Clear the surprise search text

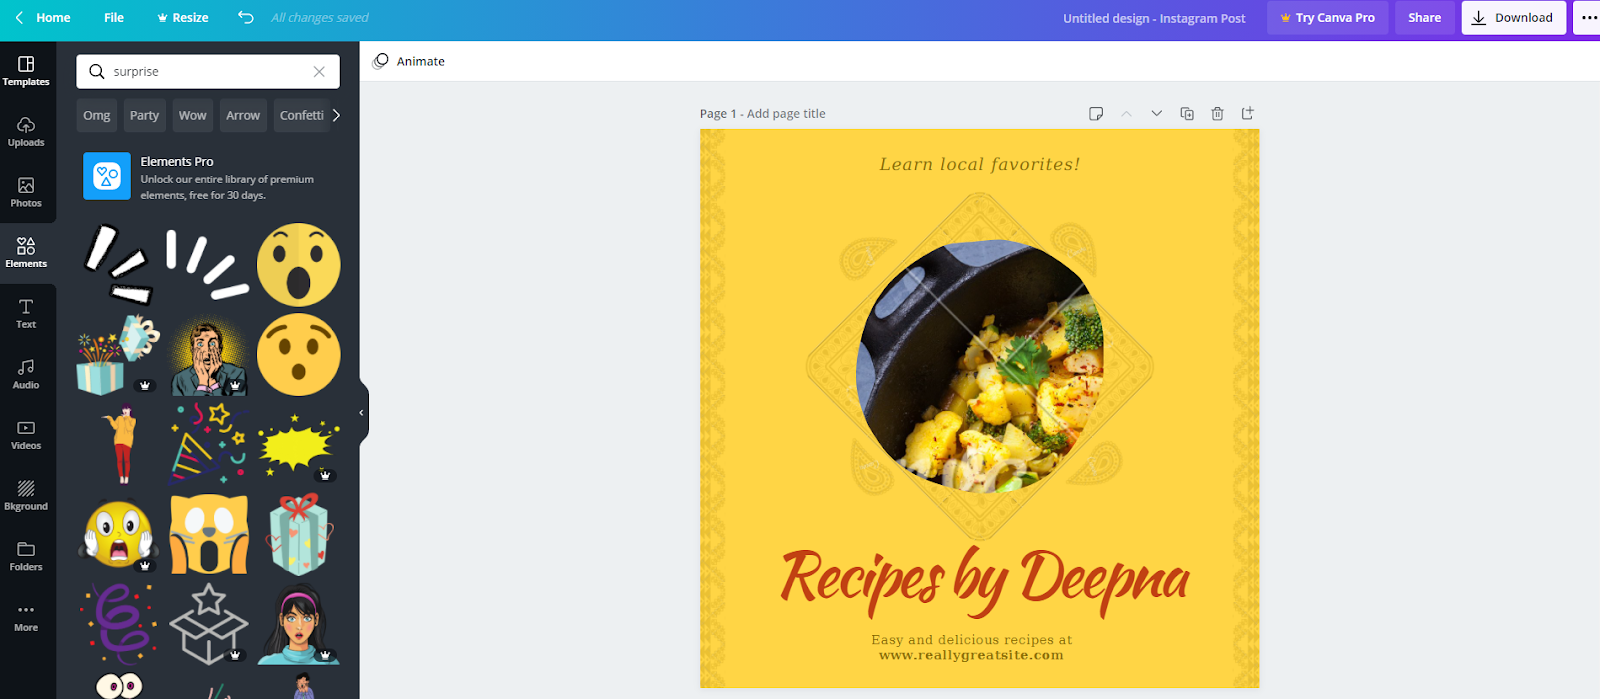pos(319,72)
